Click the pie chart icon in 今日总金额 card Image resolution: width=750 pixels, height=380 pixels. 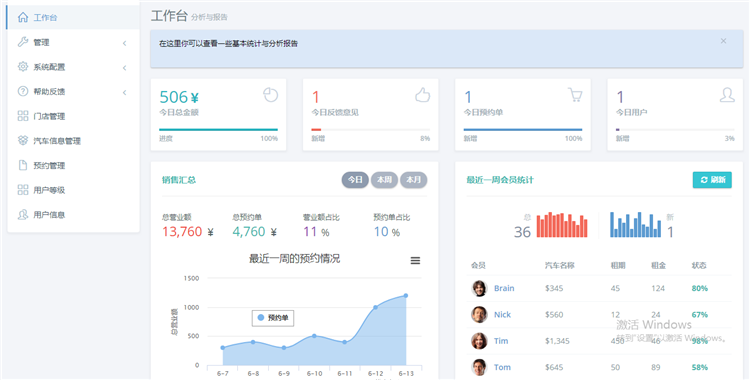(x=270, y=95)
